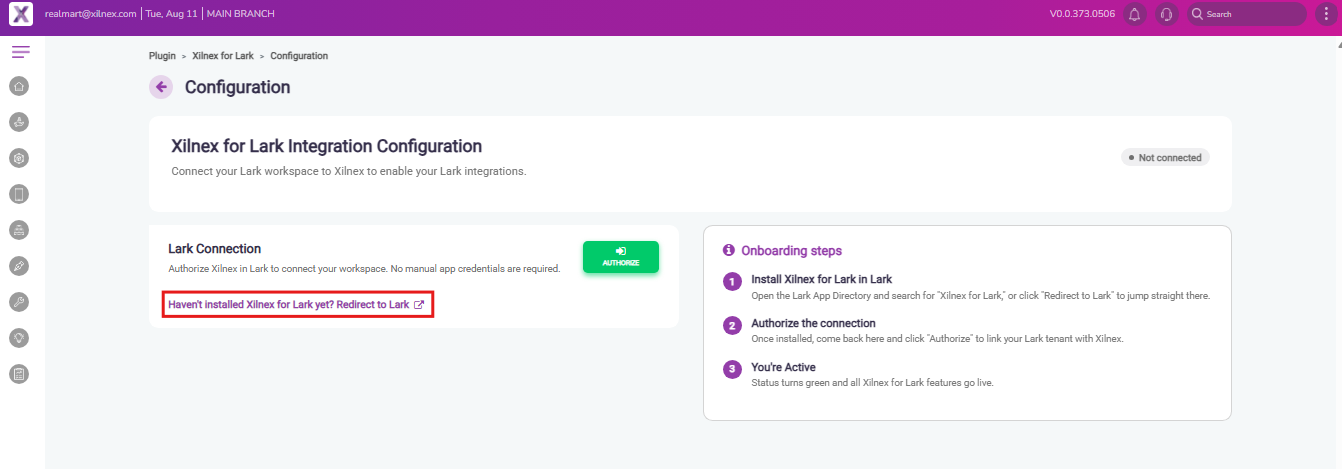Go to Xilnex for Lark breadcrumb
Screen dimensions: 1342x469
pyautogui.click(x=222, y=56)
